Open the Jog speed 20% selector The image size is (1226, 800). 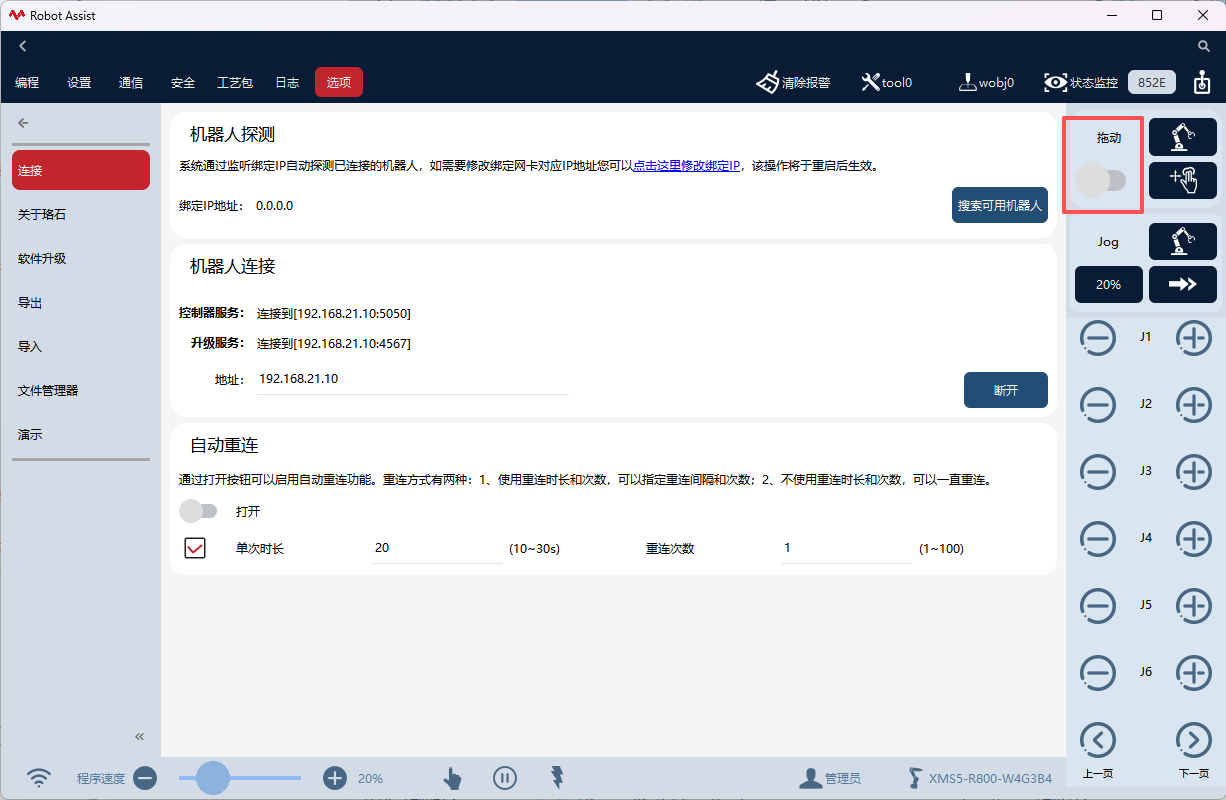pos(1108,284)
